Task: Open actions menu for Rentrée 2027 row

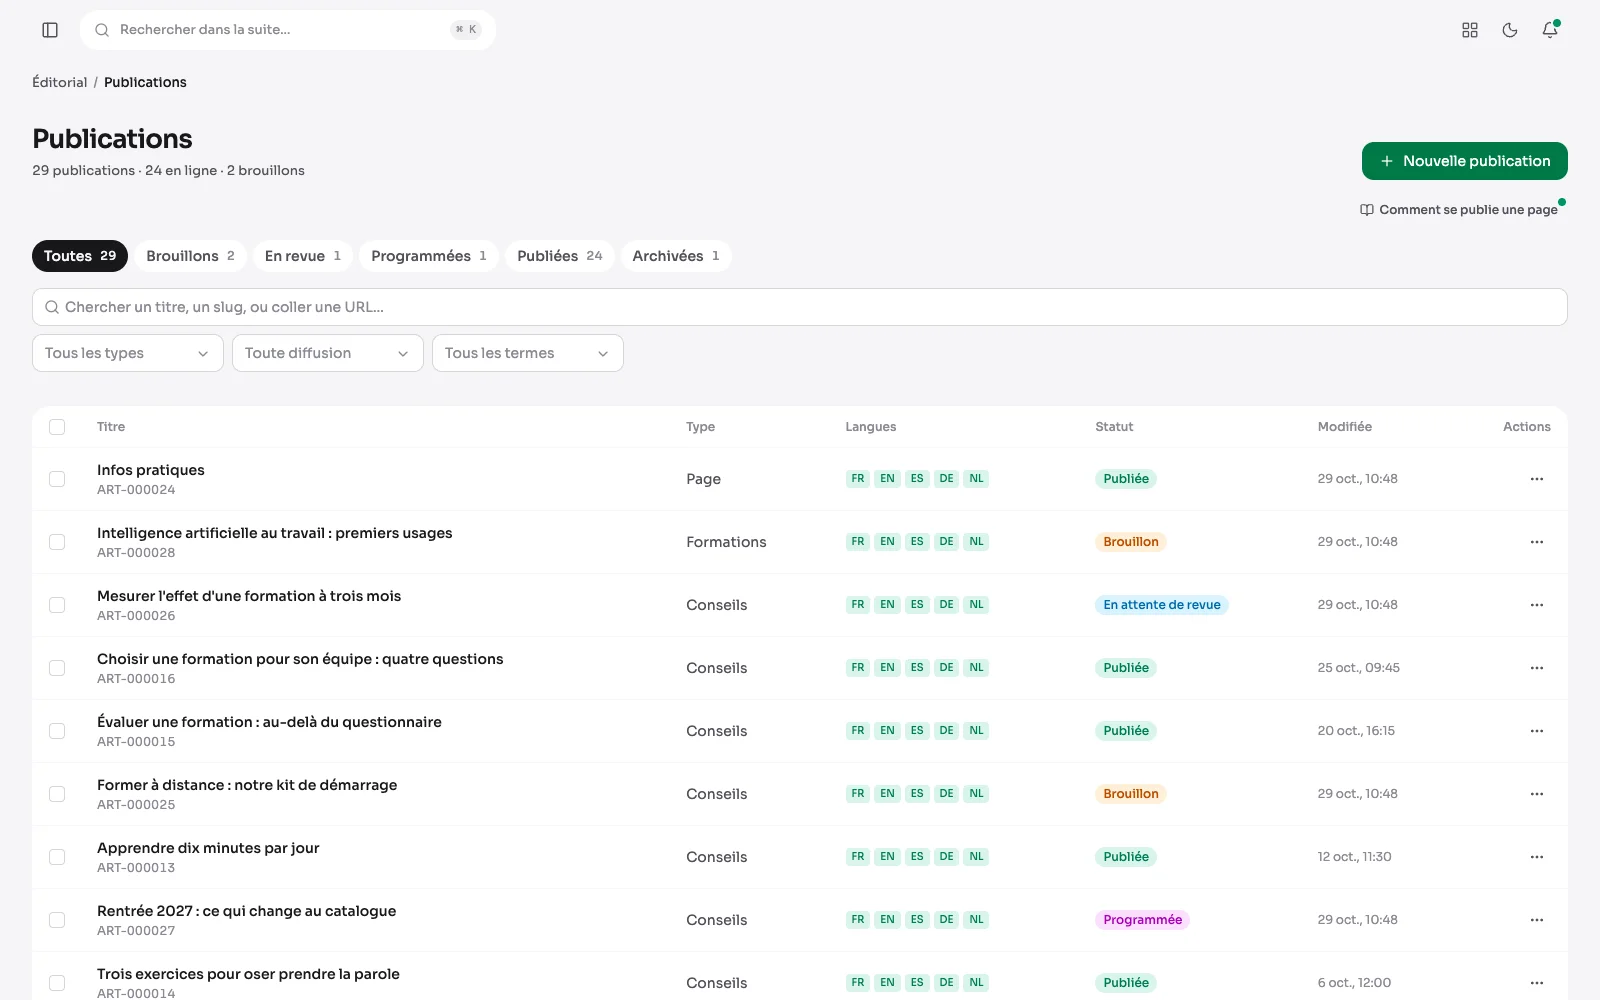Action: point(1537,920)
